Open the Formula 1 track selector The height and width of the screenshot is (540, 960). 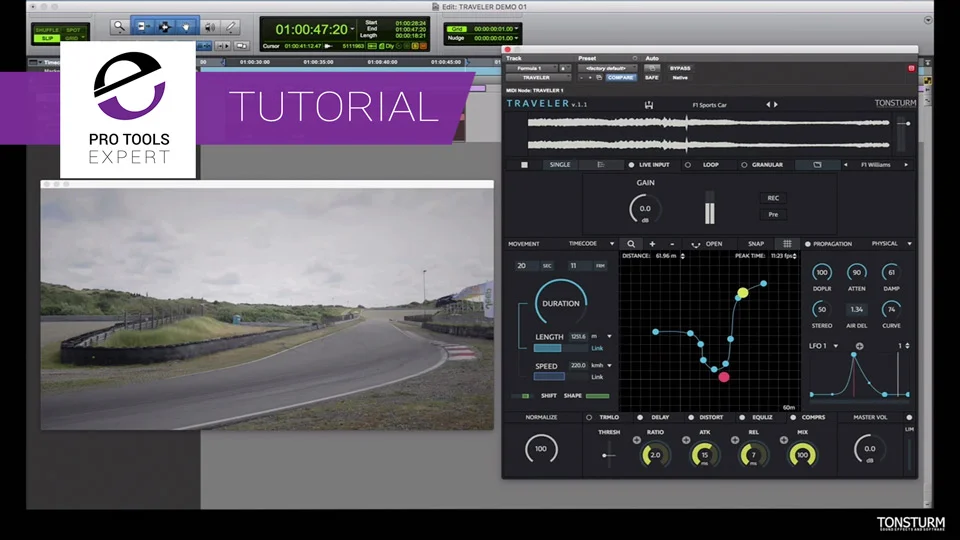coord(532,68)
